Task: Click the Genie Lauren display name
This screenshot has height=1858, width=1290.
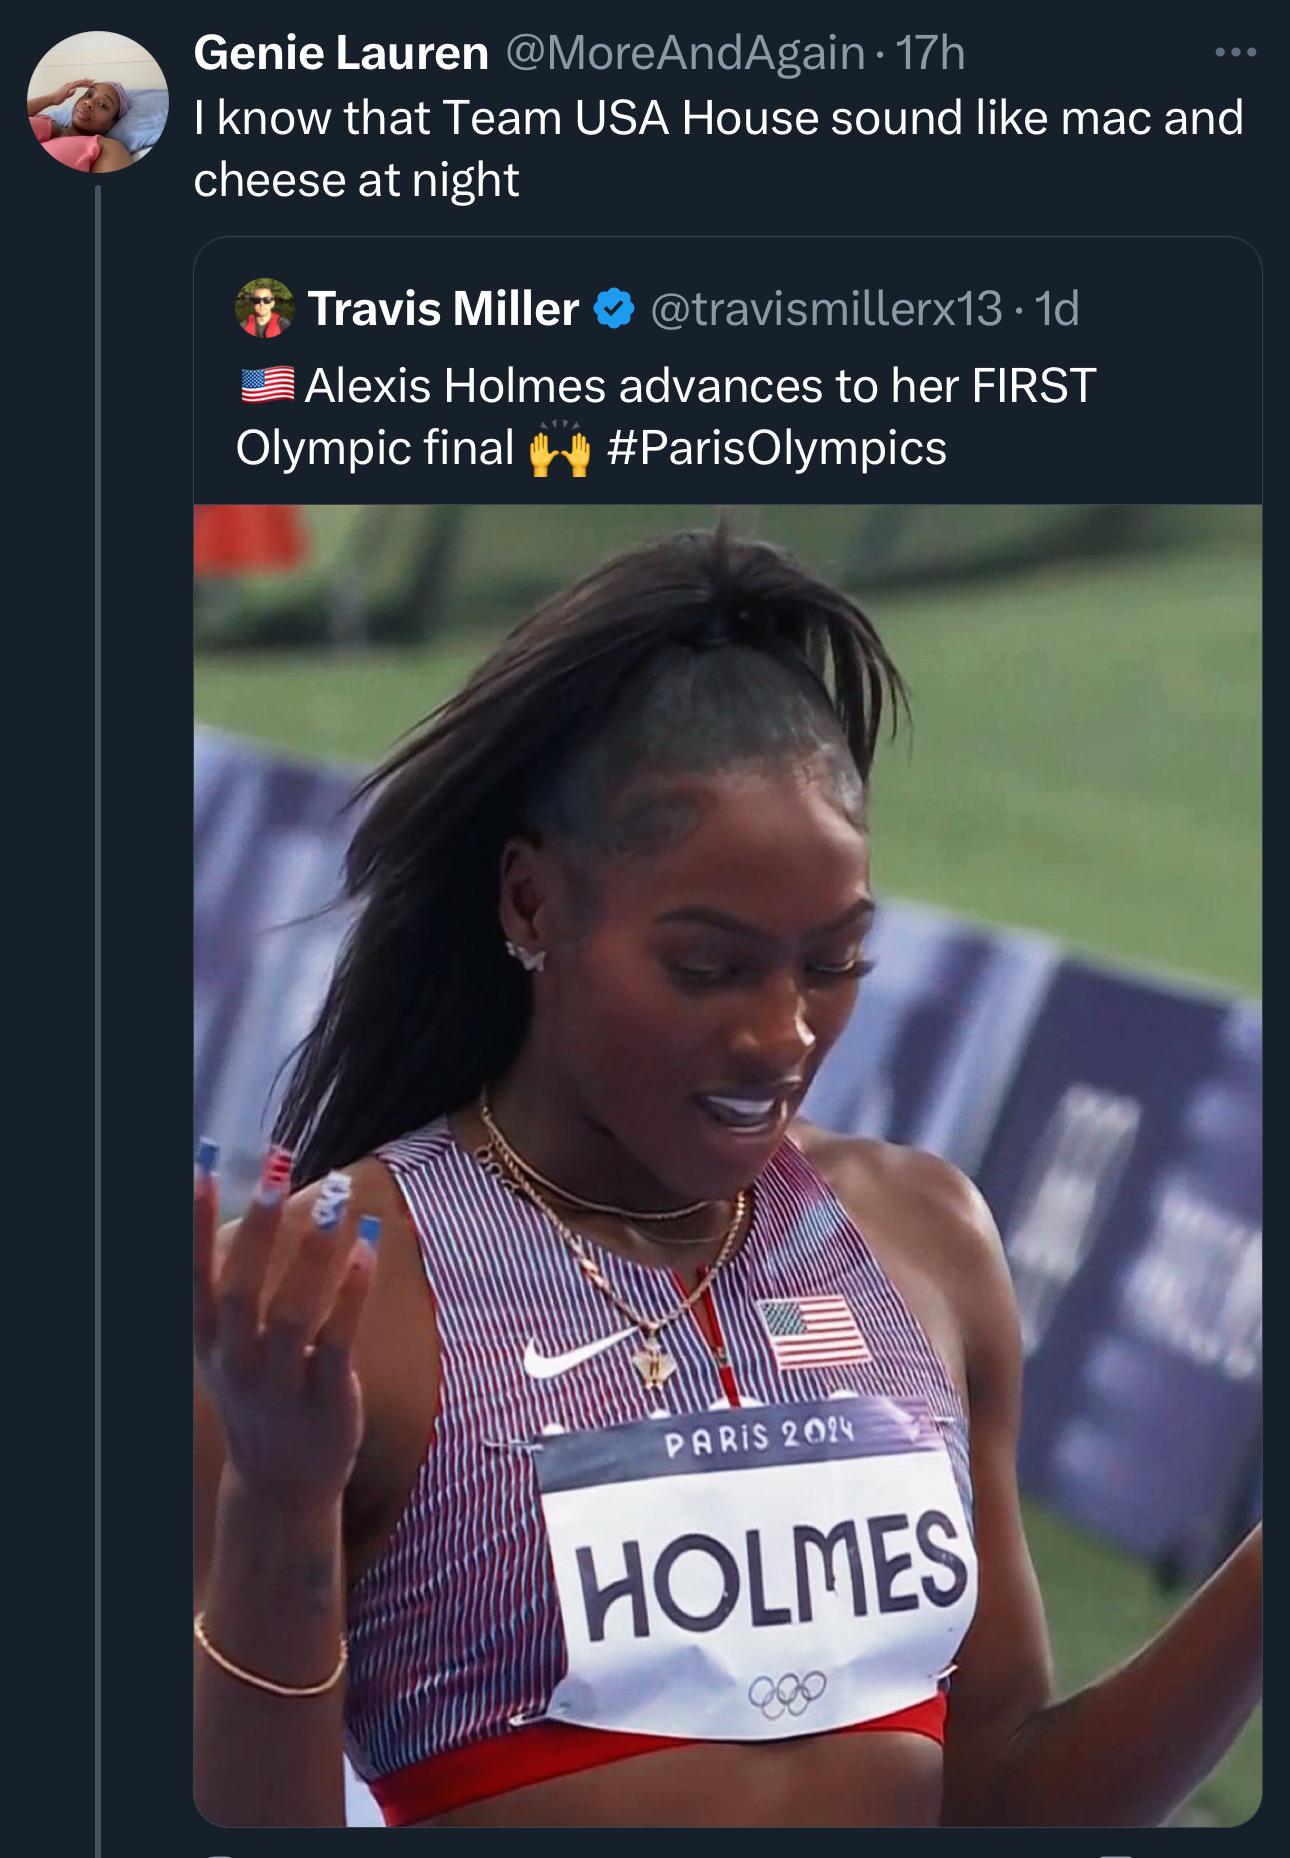Action: point(341,53)
